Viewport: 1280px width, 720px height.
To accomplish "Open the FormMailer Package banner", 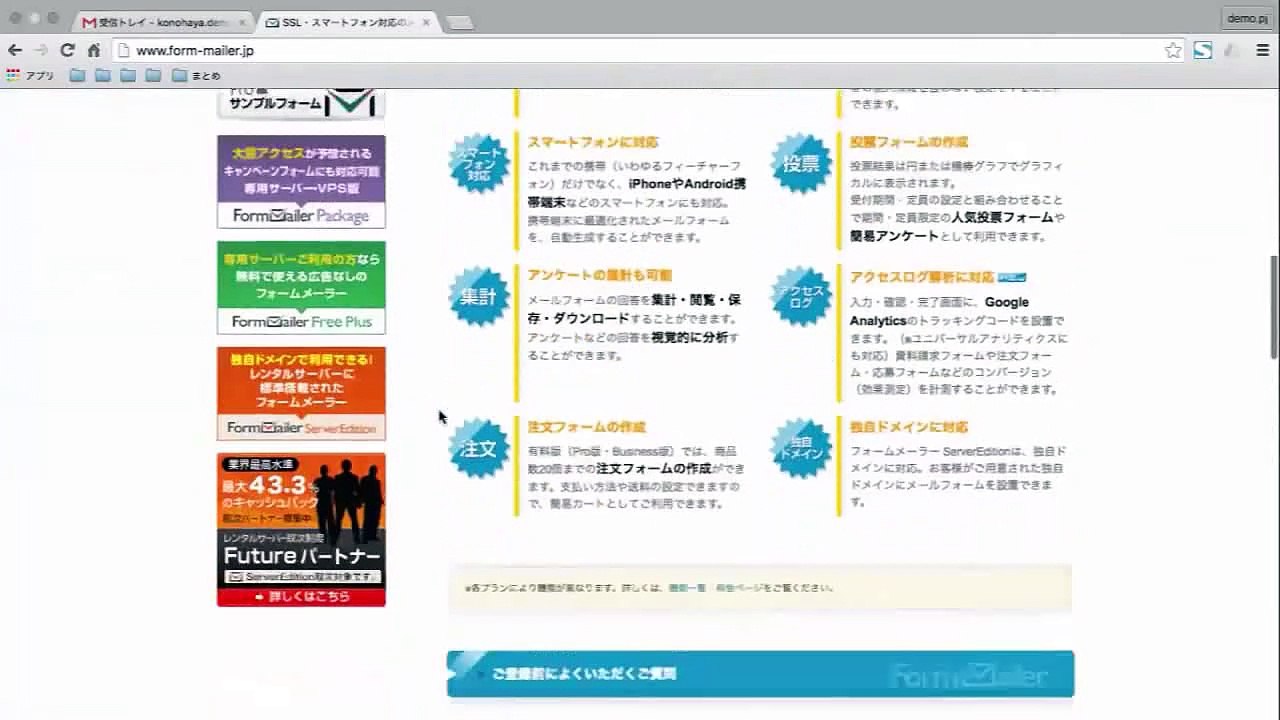I will 301,182.
